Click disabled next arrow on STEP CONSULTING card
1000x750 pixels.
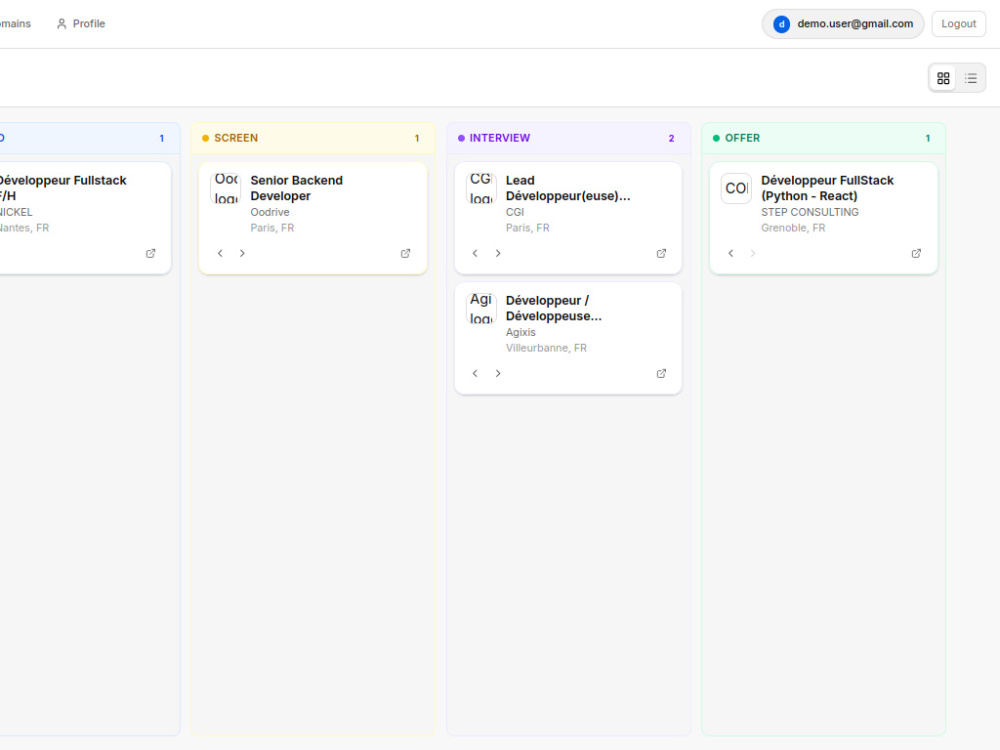coord(753,253)
